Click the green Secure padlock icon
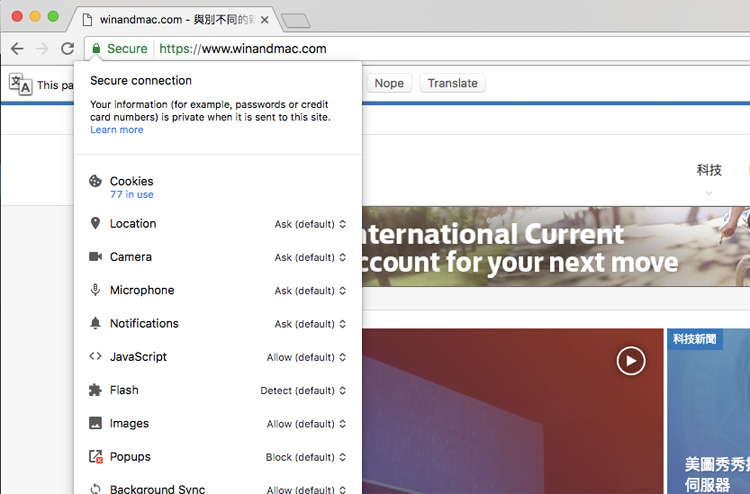This screenshot has width=750, height=494. coord(96,49)
